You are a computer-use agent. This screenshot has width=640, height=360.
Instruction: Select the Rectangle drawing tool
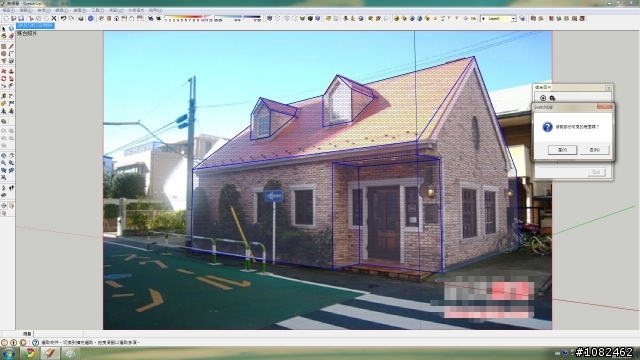pos(4,47)
